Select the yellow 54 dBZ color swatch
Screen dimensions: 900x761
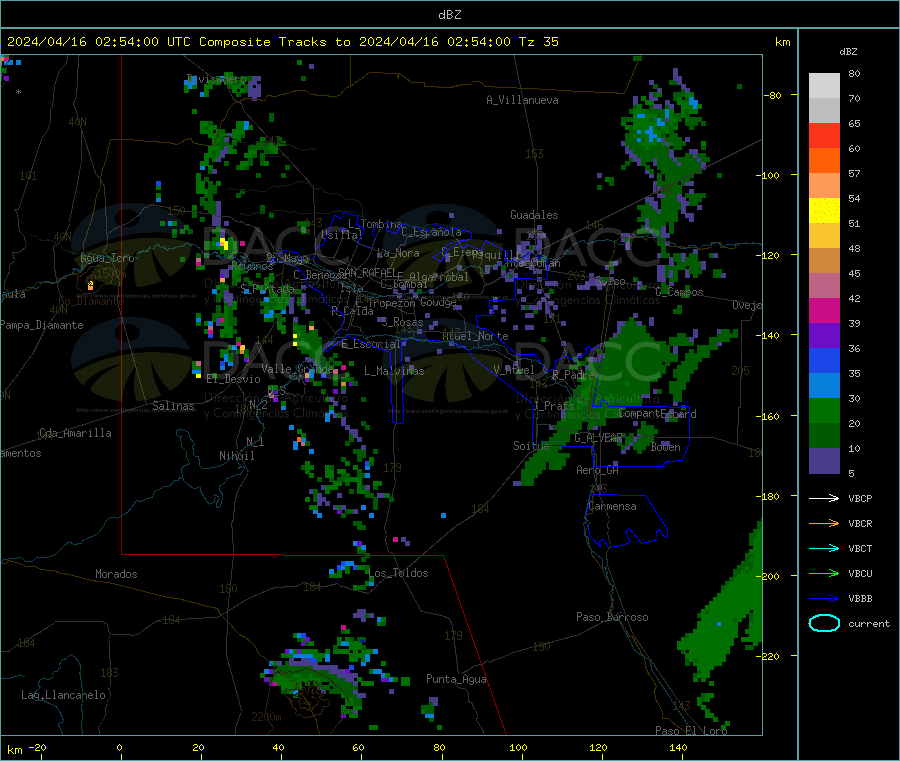point(824,211)
